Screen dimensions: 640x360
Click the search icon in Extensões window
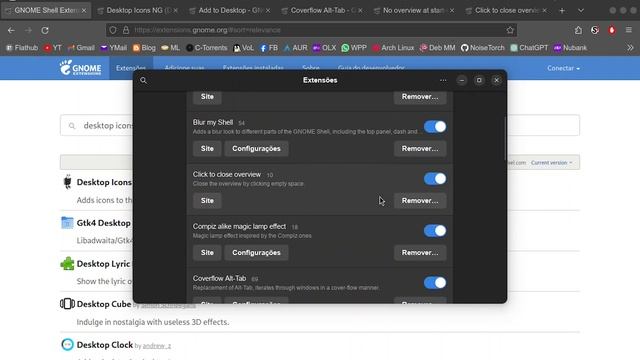click(143, 80)
